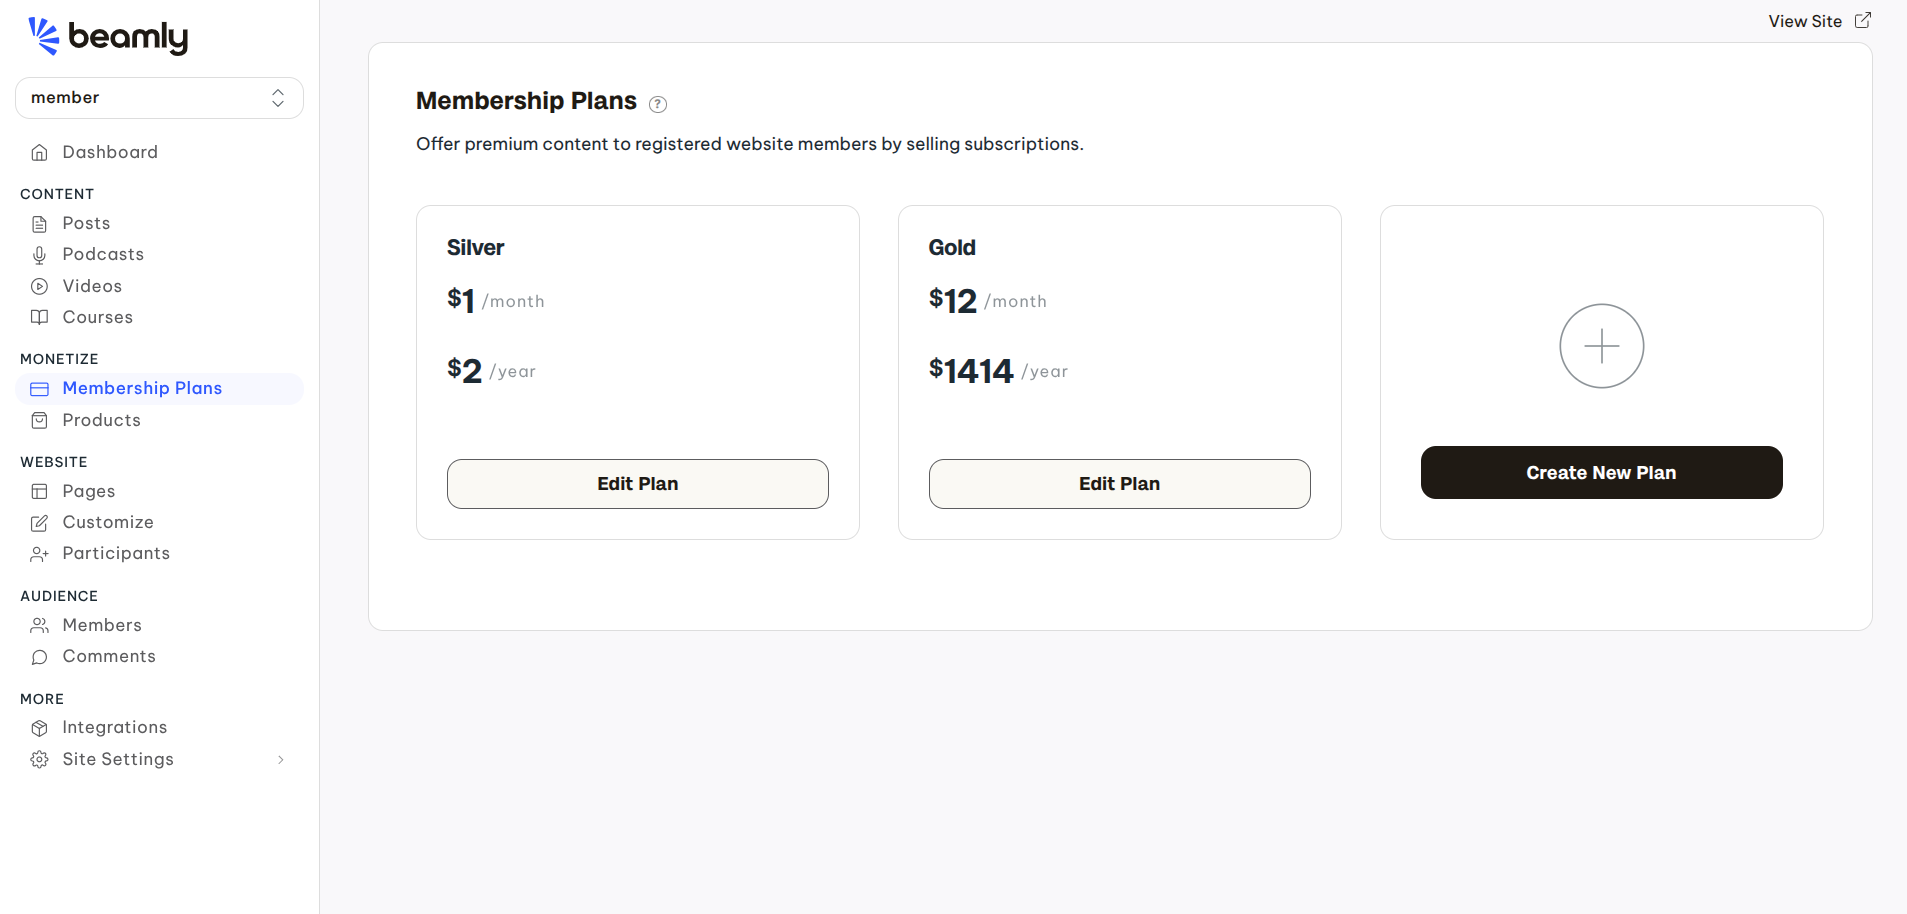1907x914 pixels.
Task: Edit the Gold plan
Action: pyautogui.click(x=1119, y=484)
